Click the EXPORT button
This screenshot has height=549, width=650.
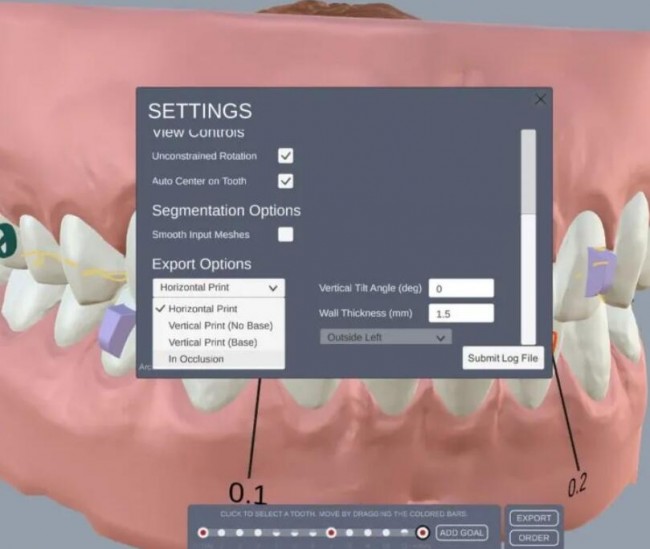point(534,518)
